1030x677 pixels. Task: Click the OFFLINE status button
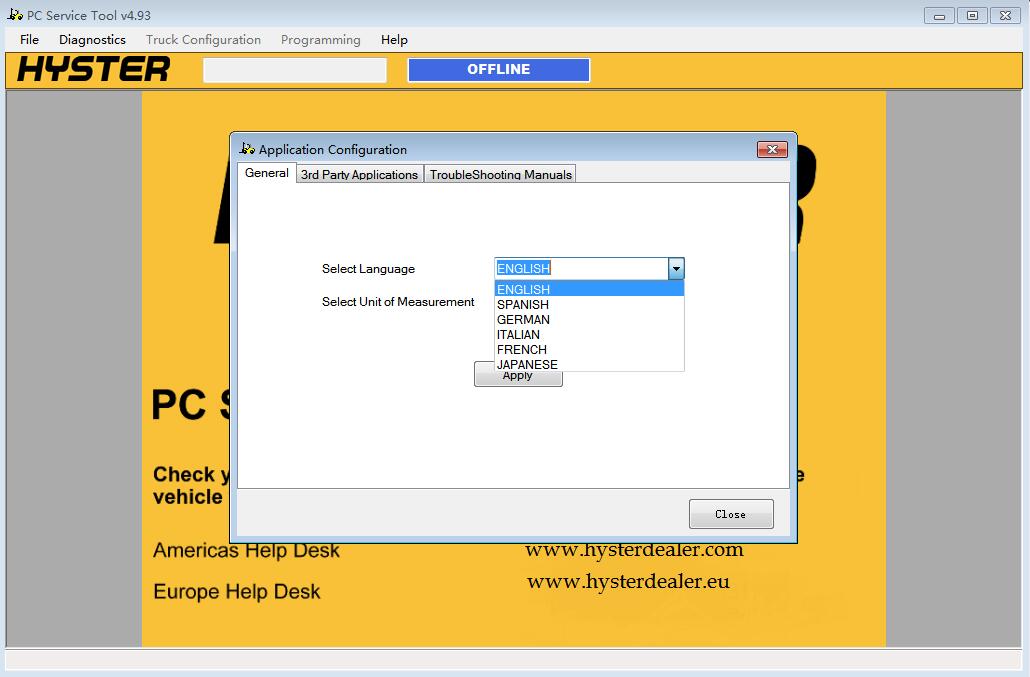[498, 69]
